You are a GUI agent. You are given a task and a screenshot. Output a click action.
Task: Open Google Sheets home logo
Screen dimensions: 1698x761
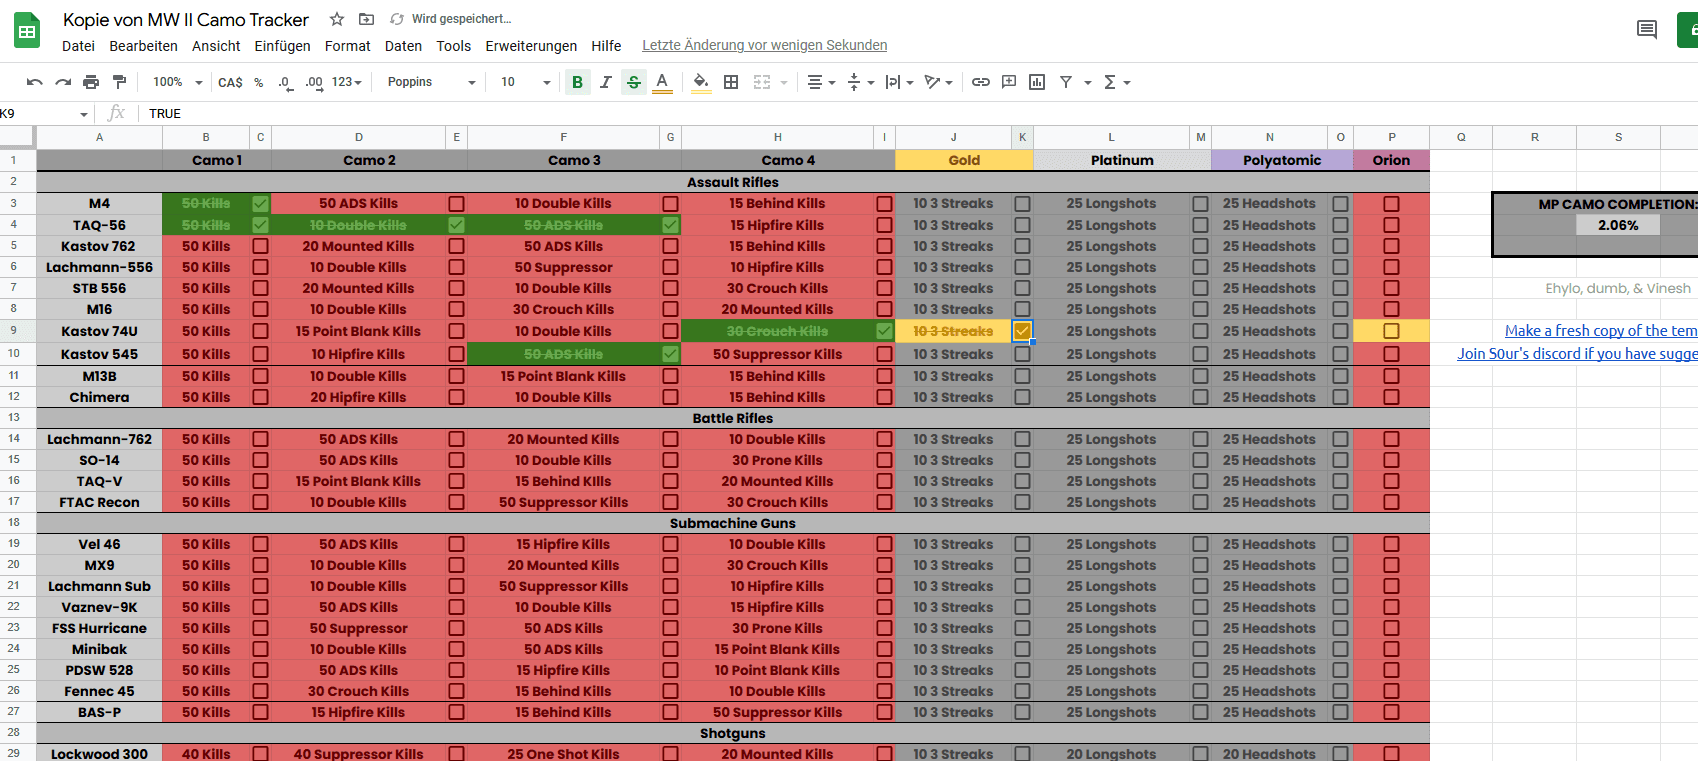pyautogui.click(x=27, y=31)
